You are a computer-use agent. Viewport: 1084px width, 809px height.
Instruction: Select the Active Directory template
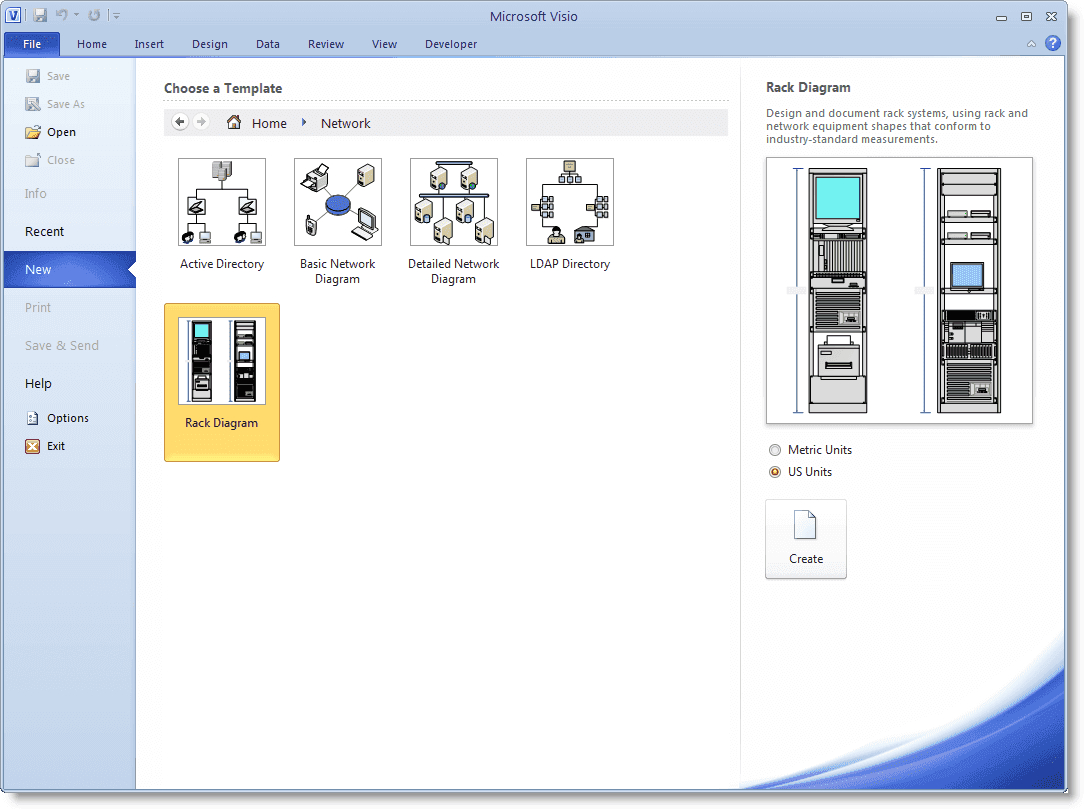click(222, 214)
